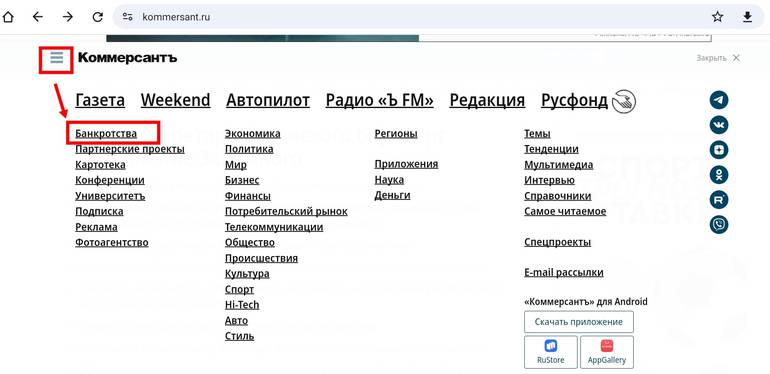Open the Наука link
Image resolution: width=770 pixels, height=374 pixels.
[389, 180]
